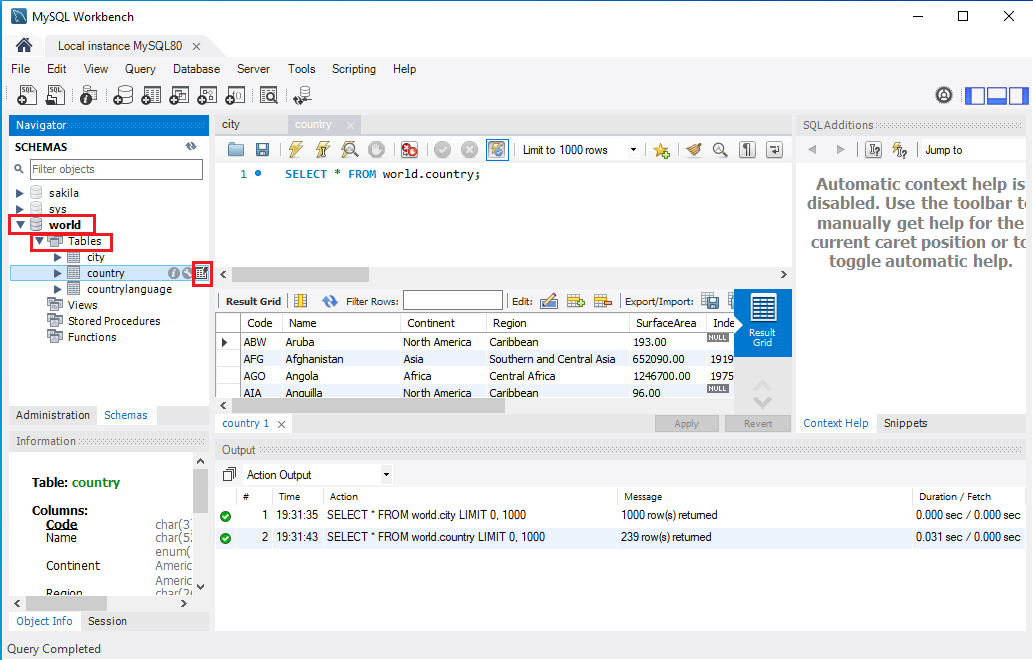Screen dimensions: 1033x660
Task: Create a new schema icon
Action: 123,96
